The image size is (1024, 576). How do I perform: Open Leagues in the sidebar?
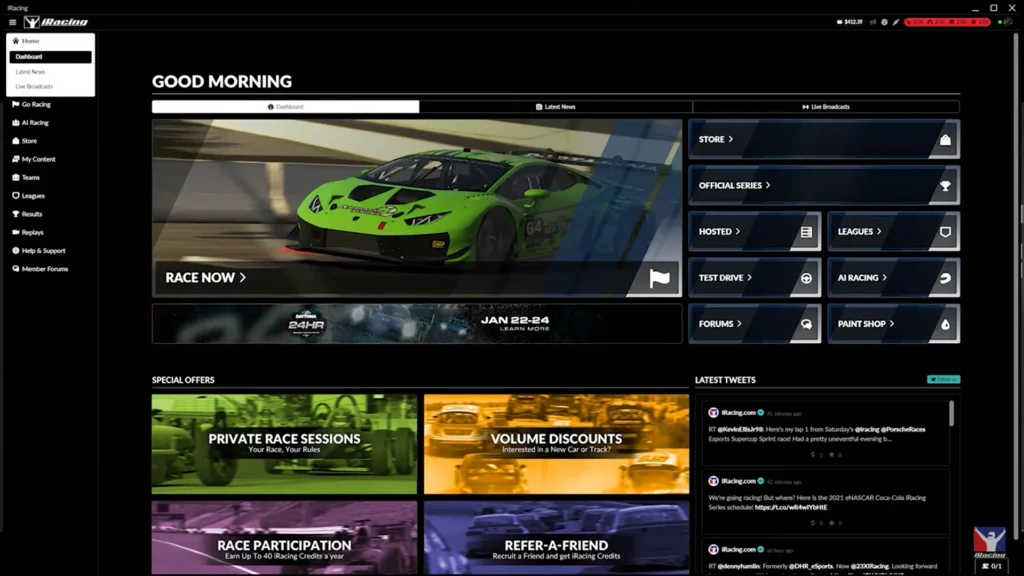[x=29, y=196]
